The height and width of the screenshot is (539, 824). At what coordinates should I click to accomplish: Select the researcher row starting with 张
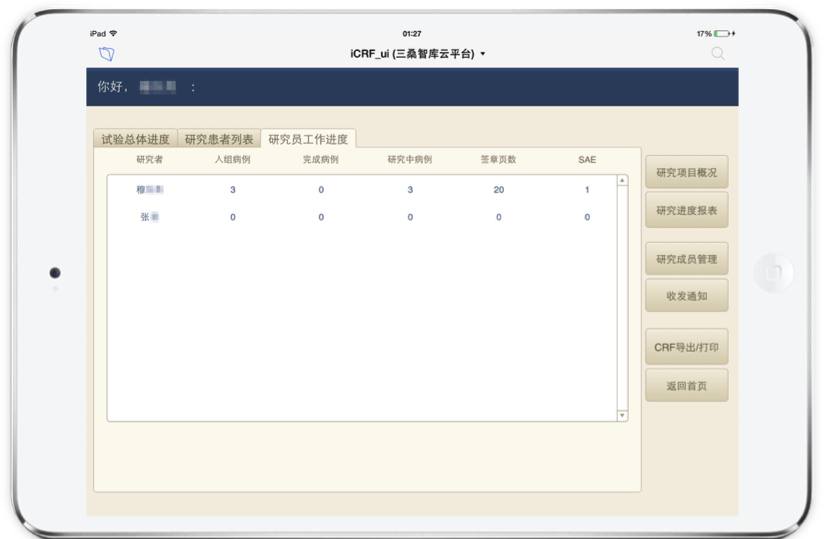tap(149, 217)
